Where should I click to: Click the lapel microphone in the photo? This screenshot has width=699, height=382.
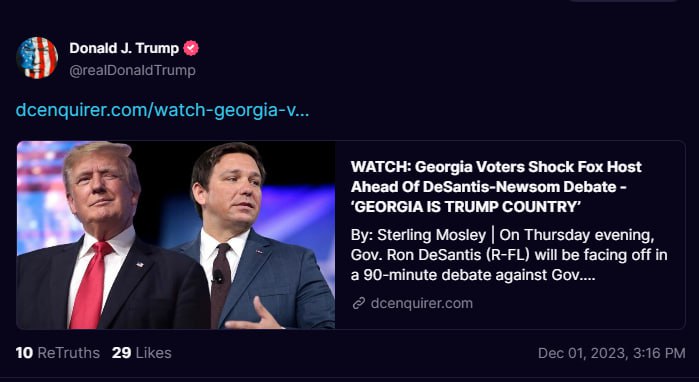click(x=218, y=277)
